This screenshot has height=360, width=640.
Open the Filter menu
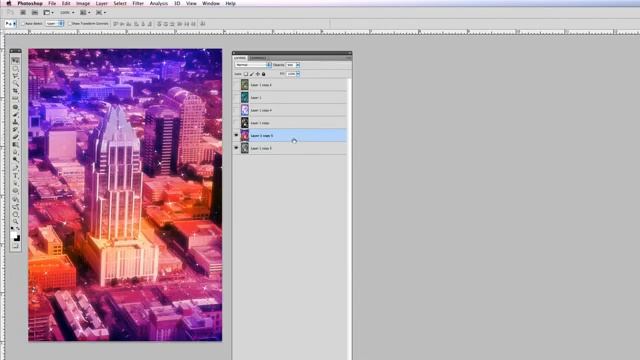[138, 3]
